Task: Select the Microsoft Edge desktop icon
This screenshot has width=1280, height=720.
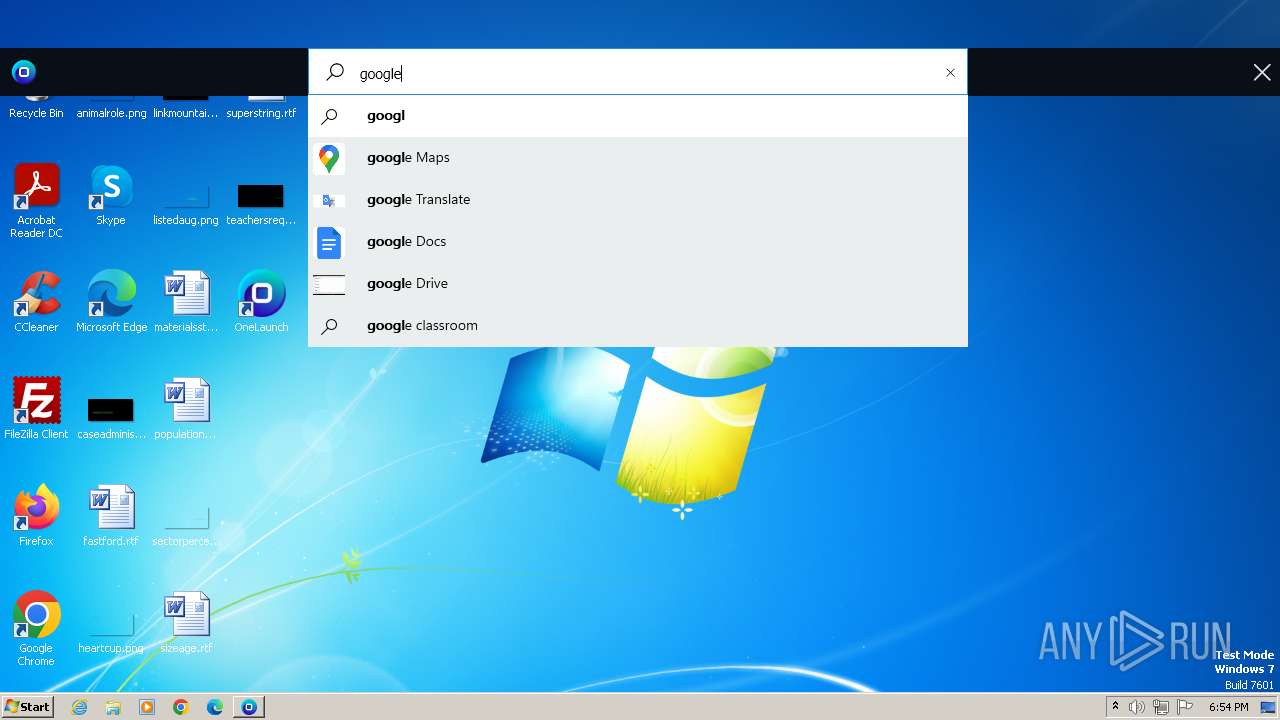Action: pyautogui.click(x=111, y=302)
